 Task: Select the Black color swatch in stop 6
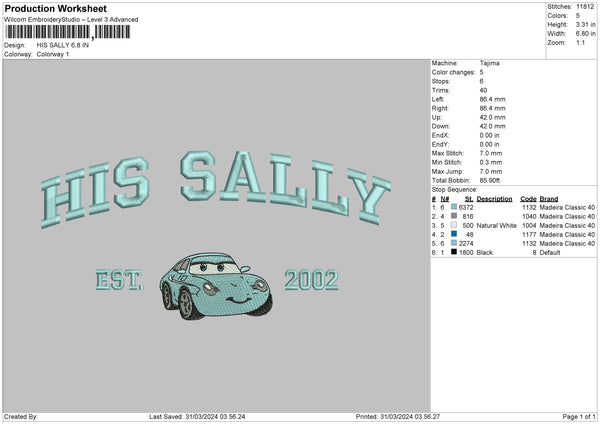[456, 252]
